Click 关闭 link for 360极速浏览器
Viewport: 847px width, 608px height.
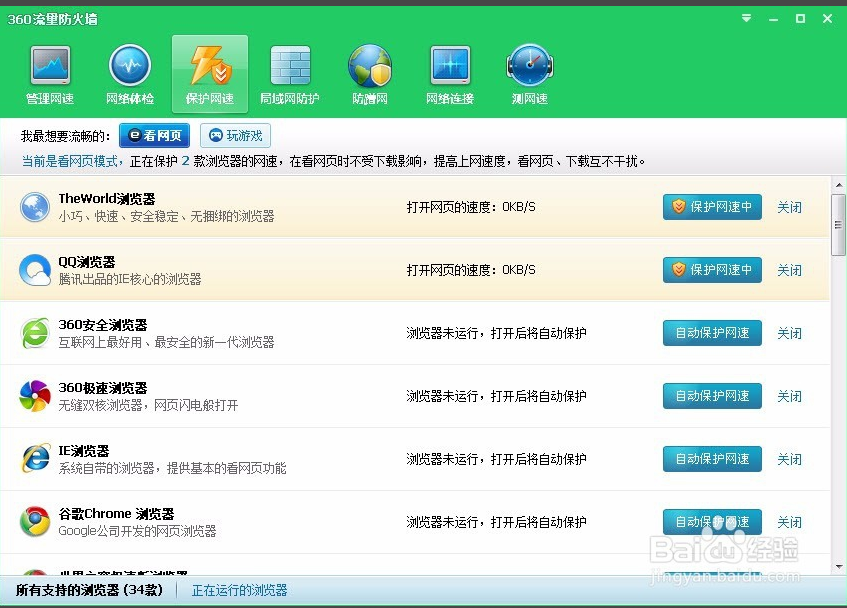pyautogui.click(x=789, y=396)
